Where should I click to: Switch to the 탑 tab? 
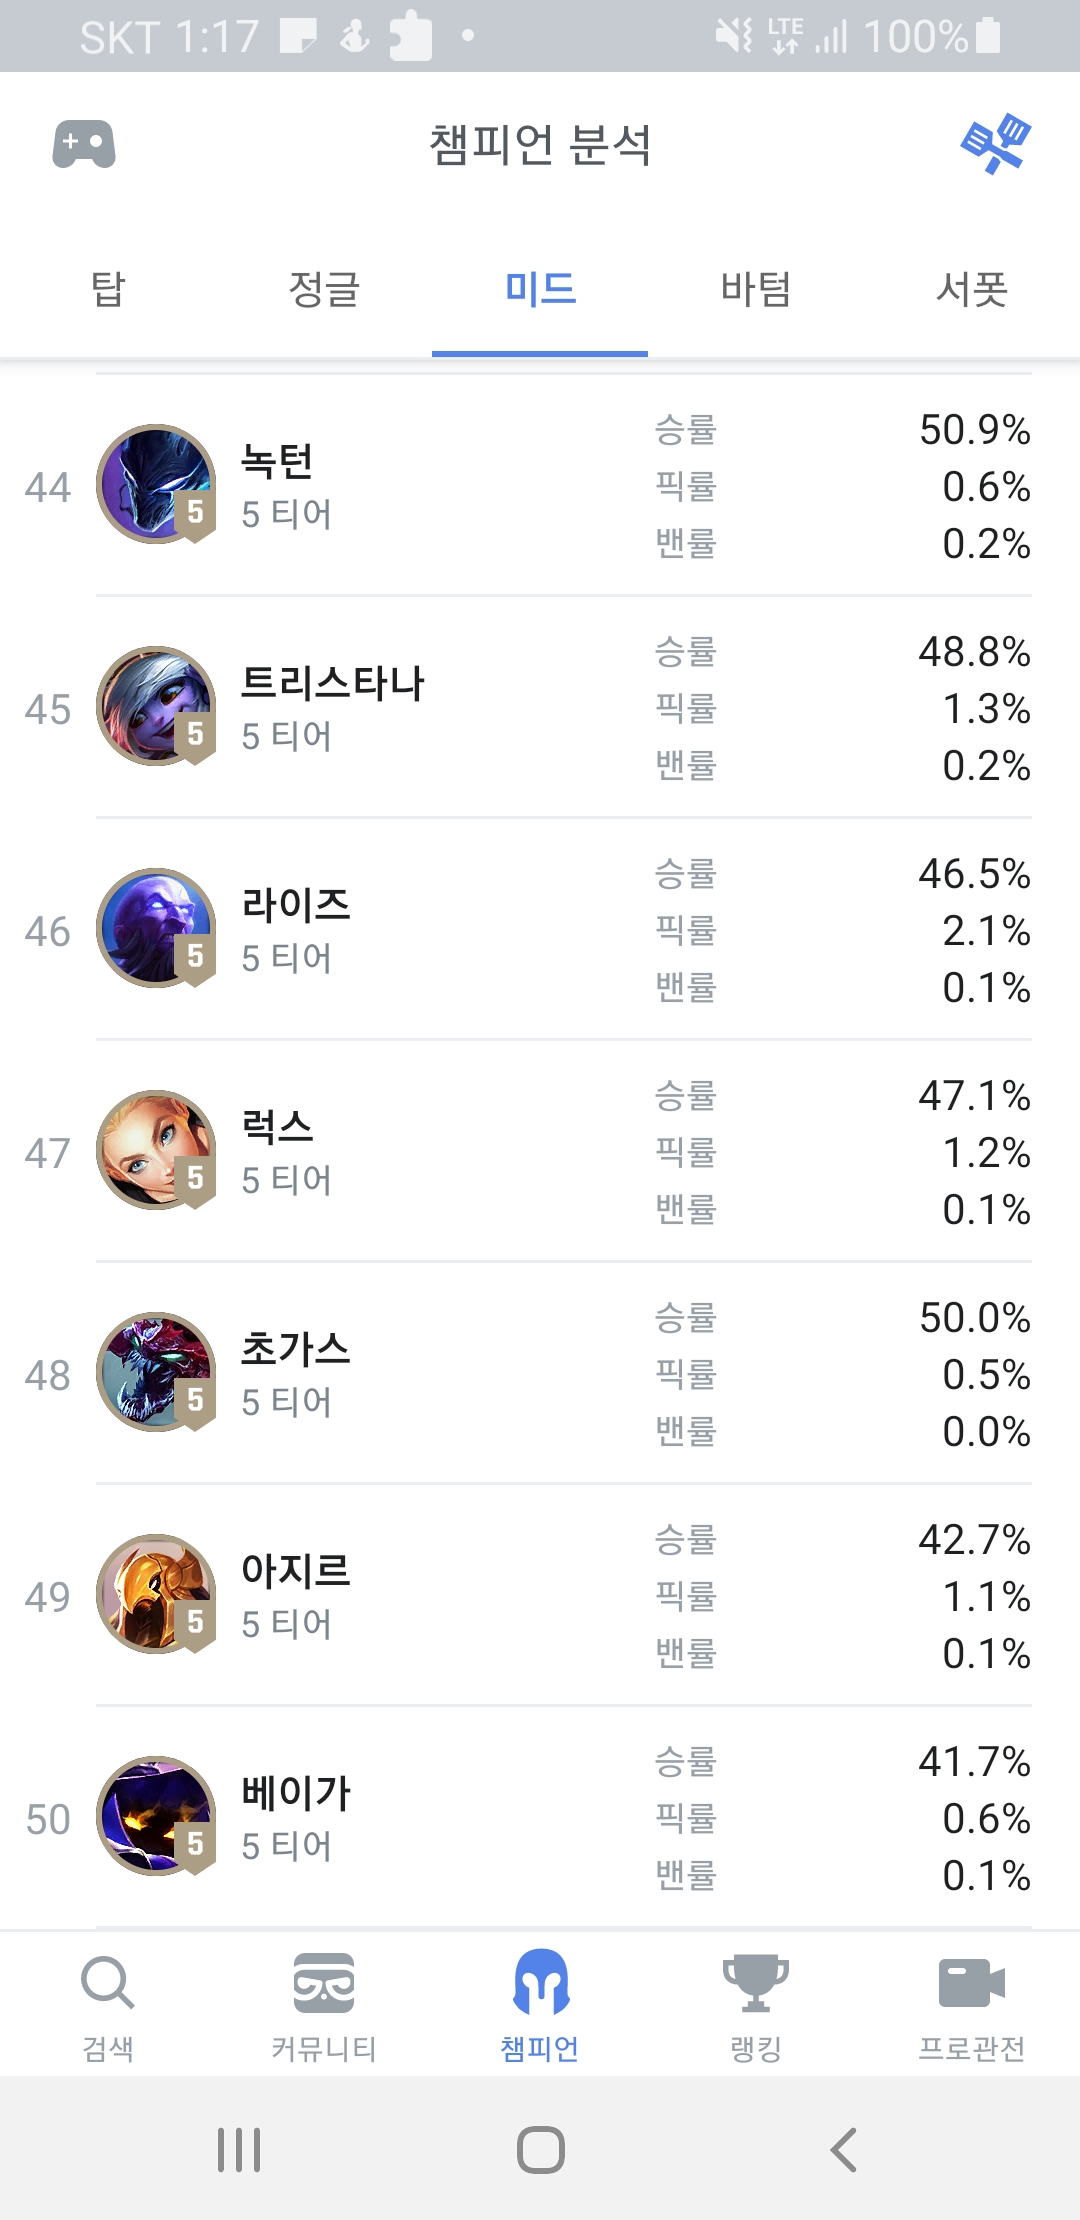[x=108, y=290]
